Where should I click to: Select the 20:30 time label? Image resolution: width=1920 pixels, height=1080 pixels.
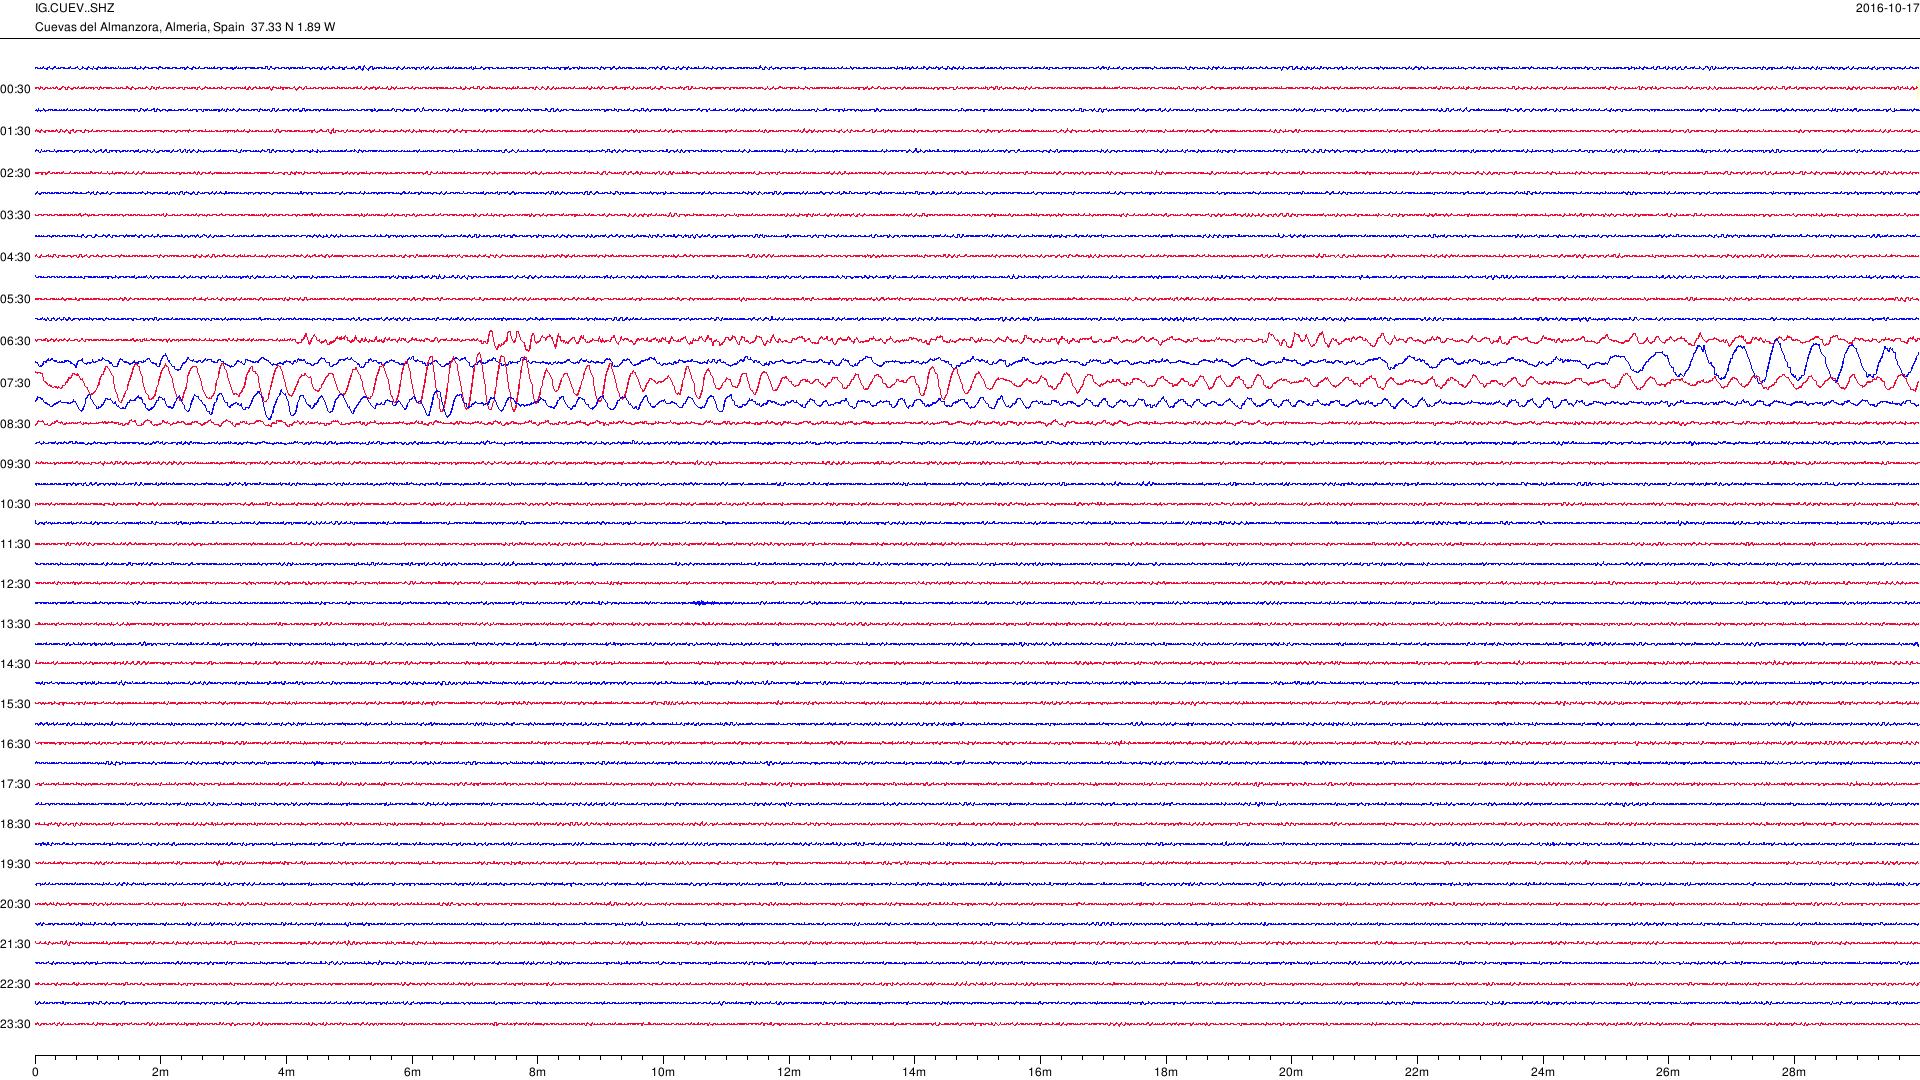click(15, 904)
